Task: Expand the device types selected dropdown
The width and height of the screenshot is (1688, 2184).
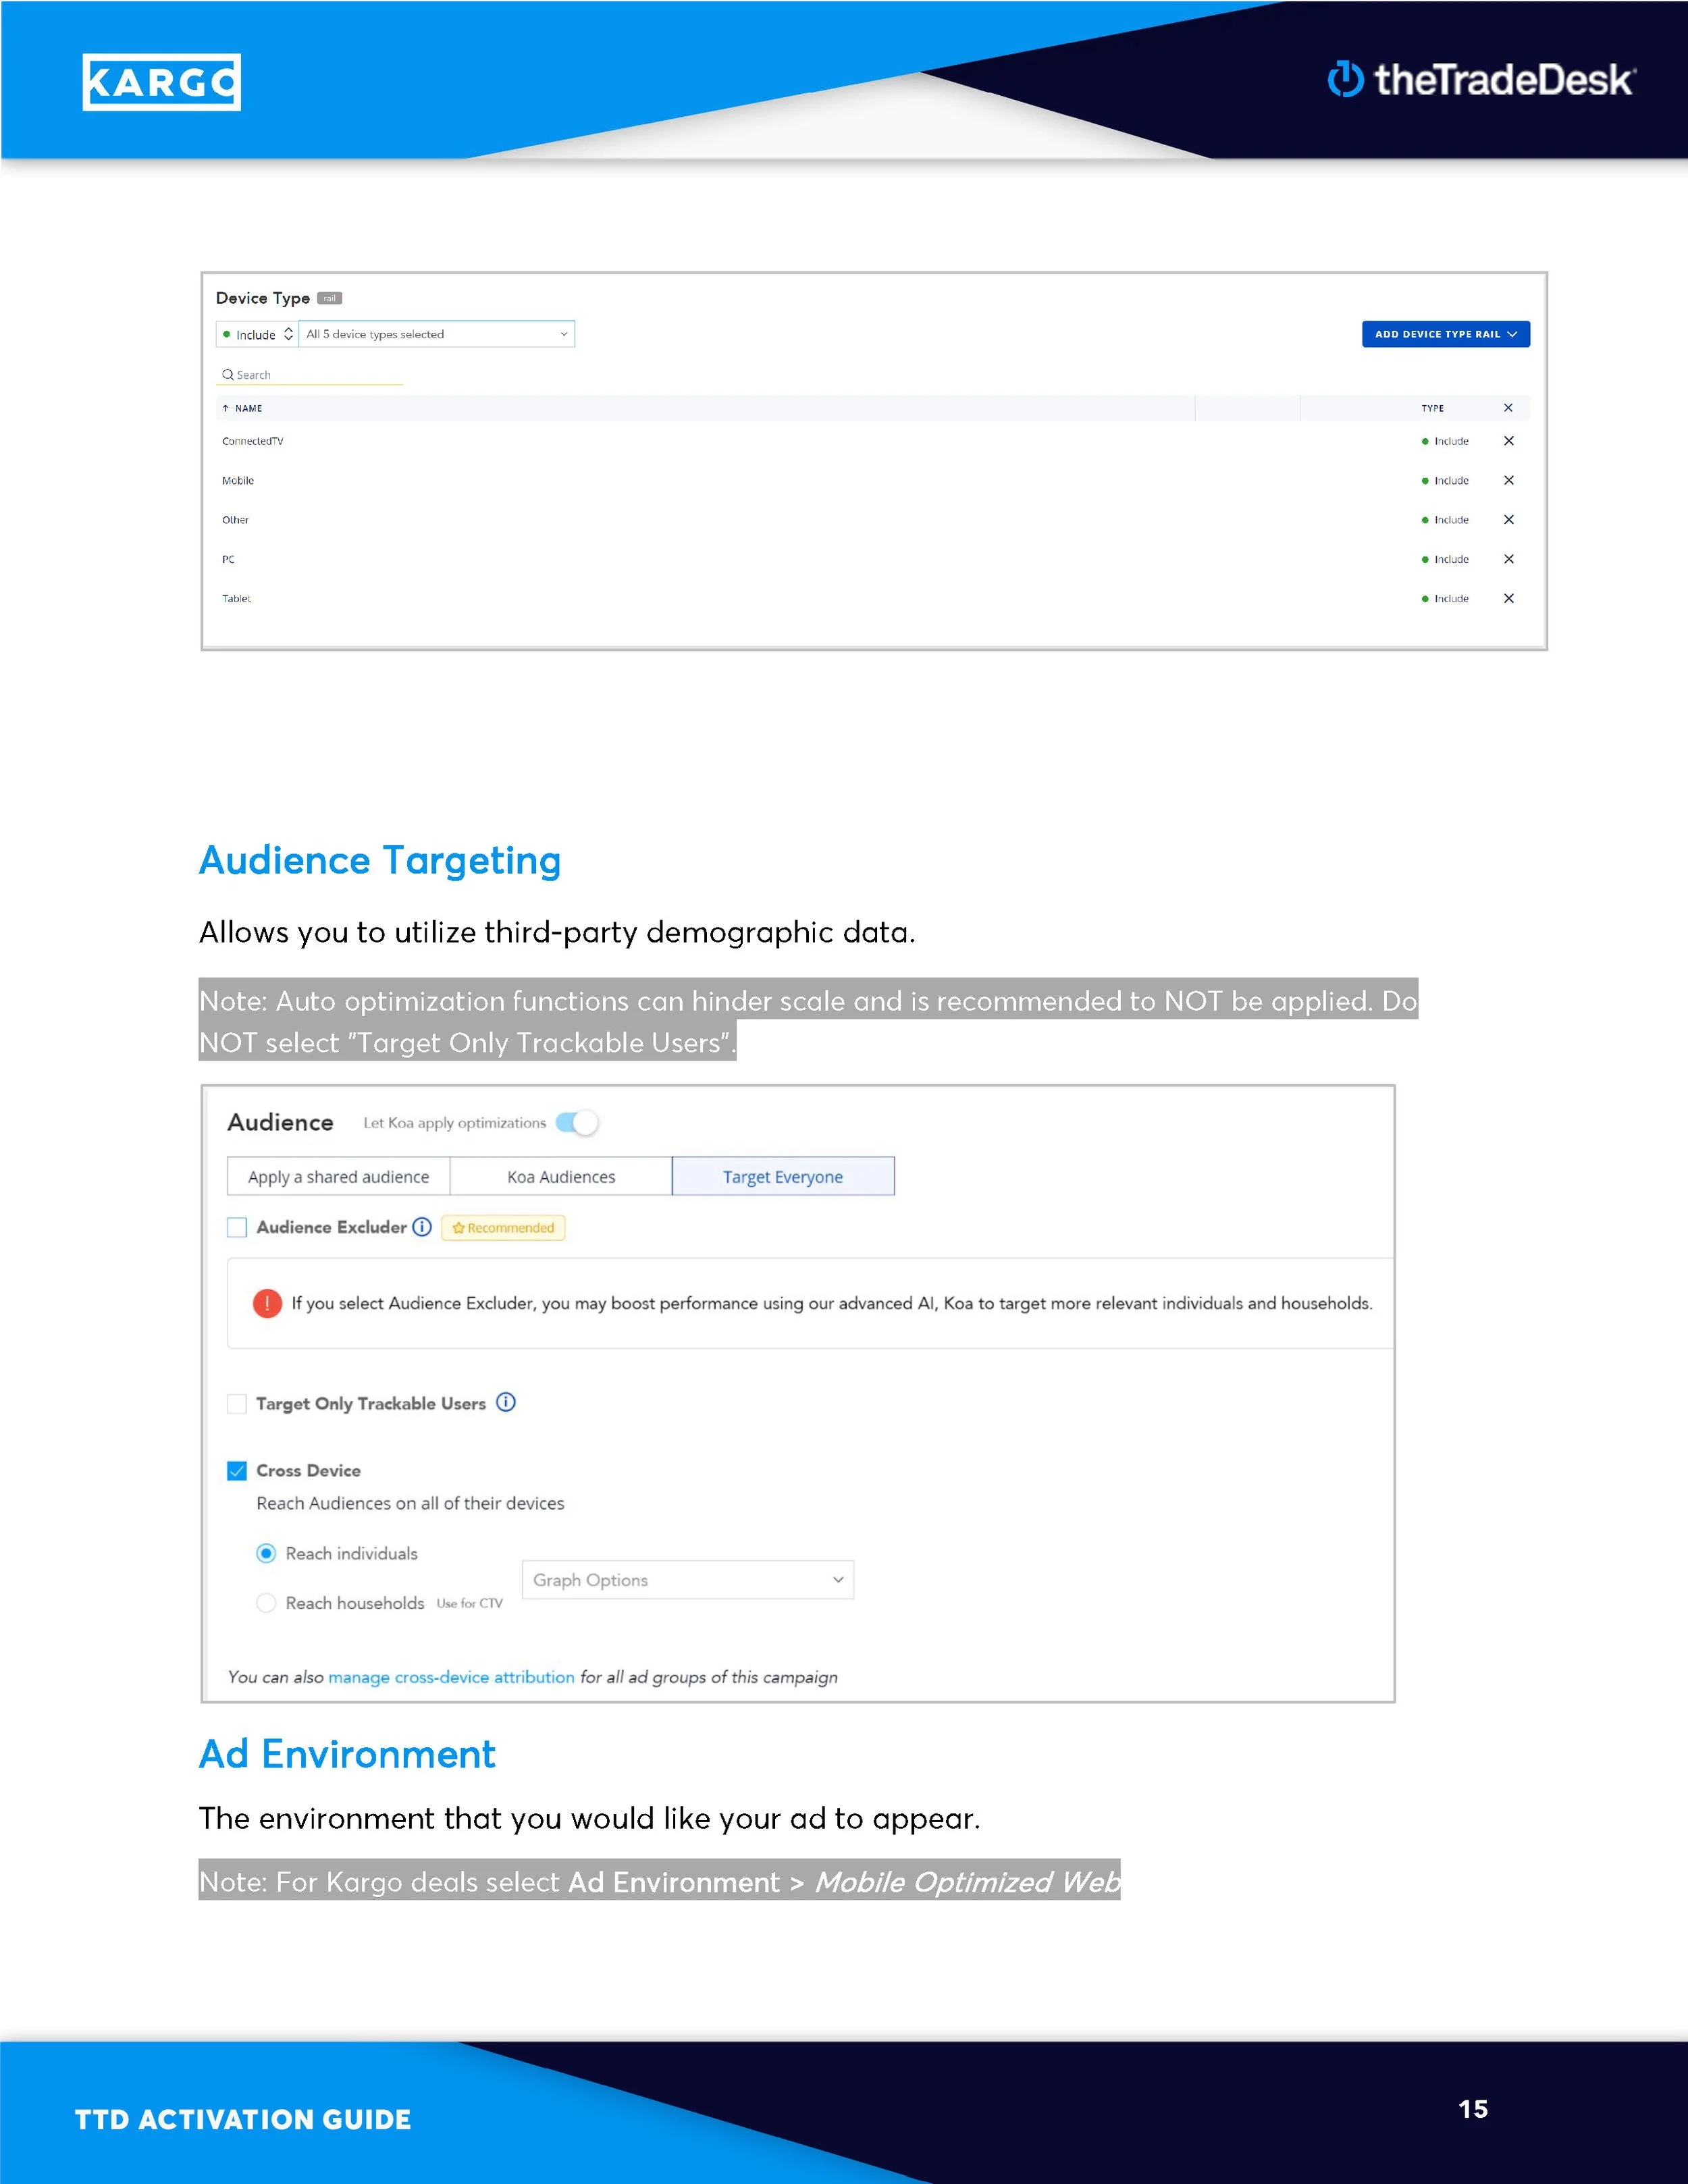Action: pyautogui.click(x=436, y=334)
